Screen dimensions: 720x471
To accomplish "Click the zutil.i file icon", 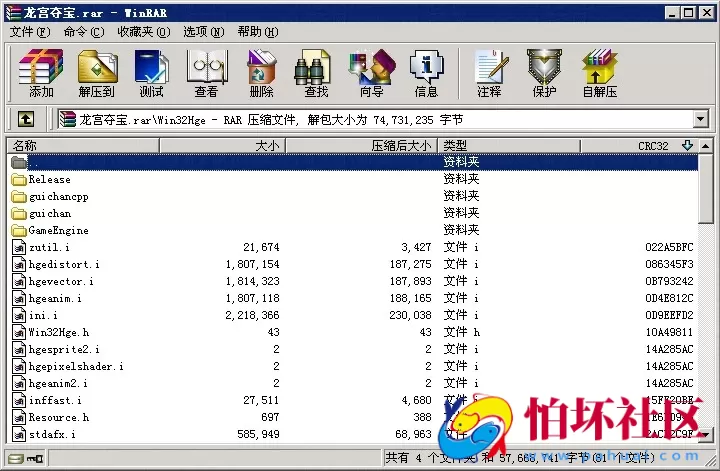I will point(19,247).
